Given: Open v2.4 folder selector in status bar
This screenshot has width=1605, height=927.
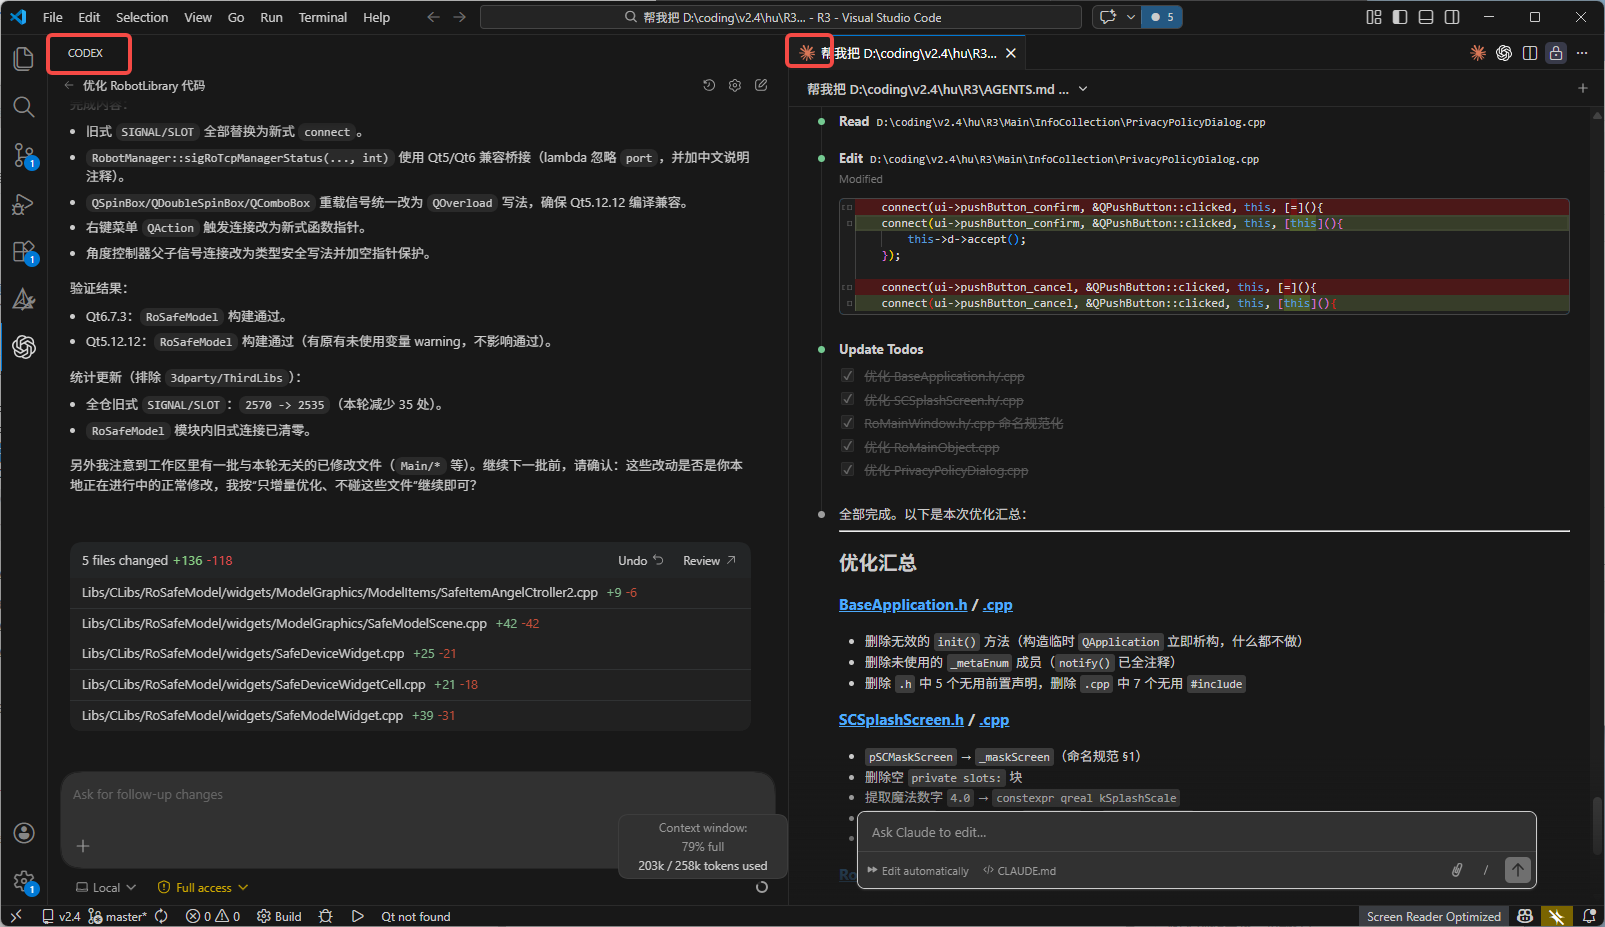Looking at the screenshot, I should tap(60, 916).
